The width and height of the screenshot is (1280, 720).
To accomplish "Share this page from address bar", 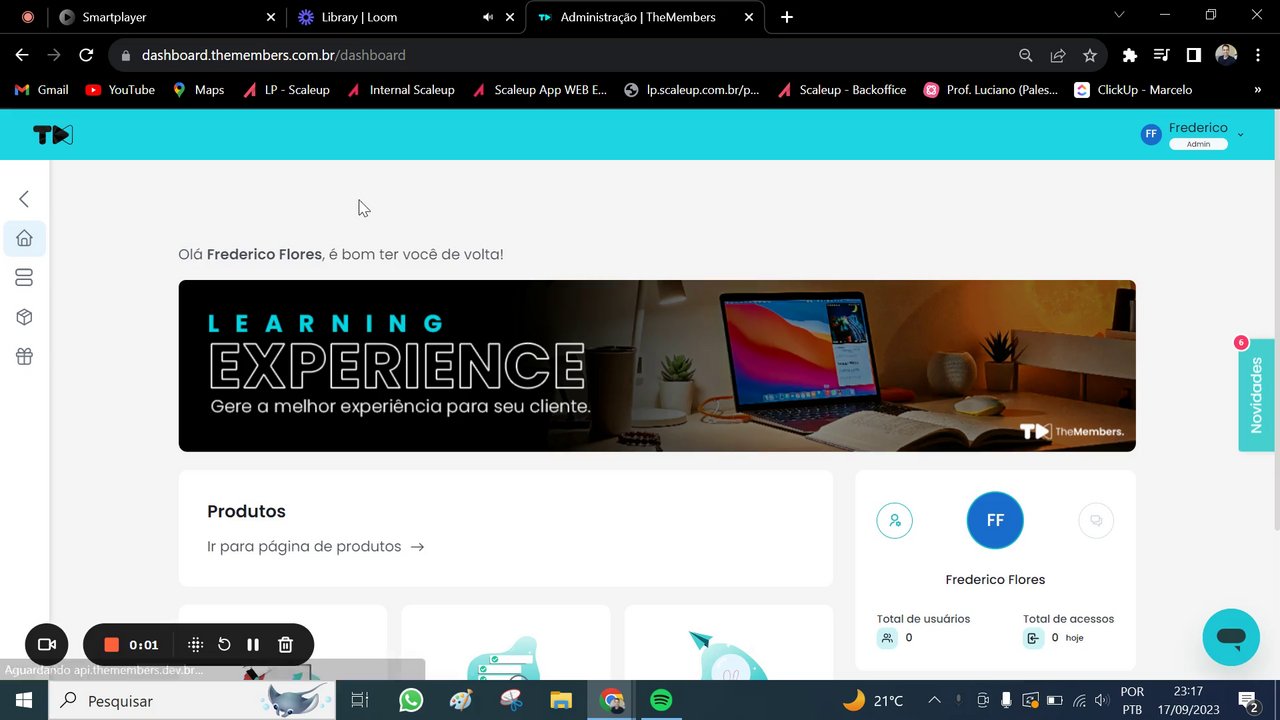I will [x=1057, y=55].
